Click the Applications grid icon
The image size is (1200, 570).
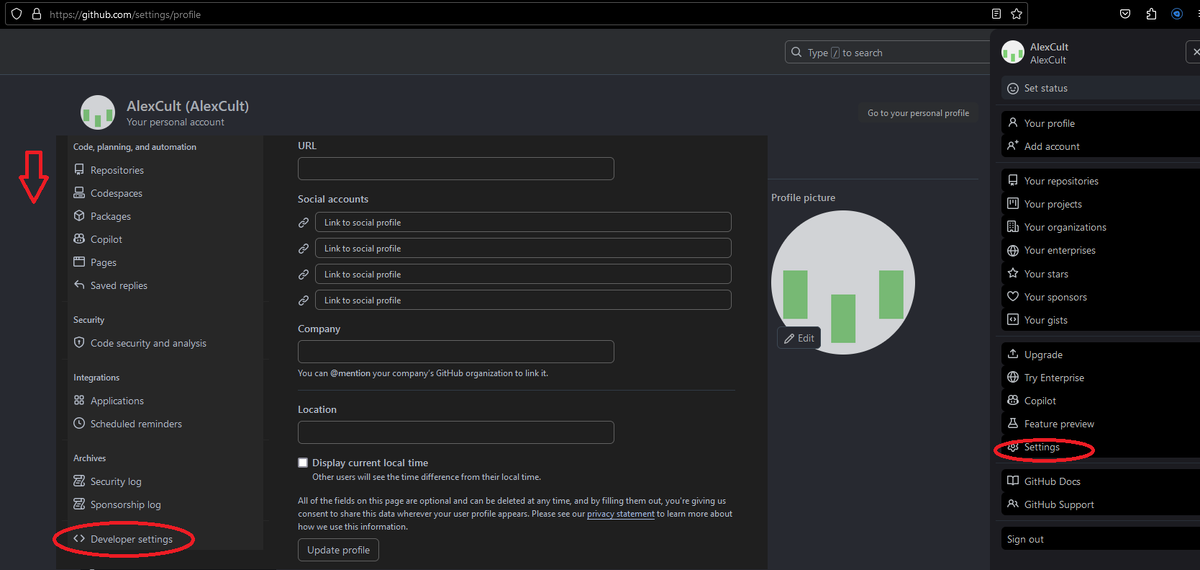[x=80, y=400]
